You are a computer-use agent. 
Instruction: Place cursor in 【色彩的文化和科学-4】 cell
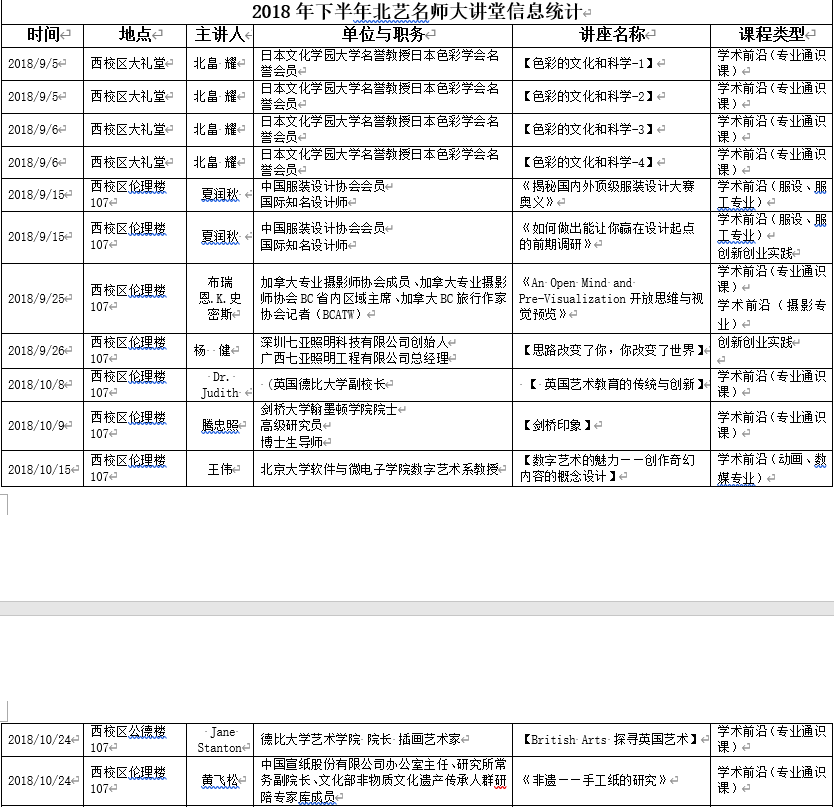588,162
